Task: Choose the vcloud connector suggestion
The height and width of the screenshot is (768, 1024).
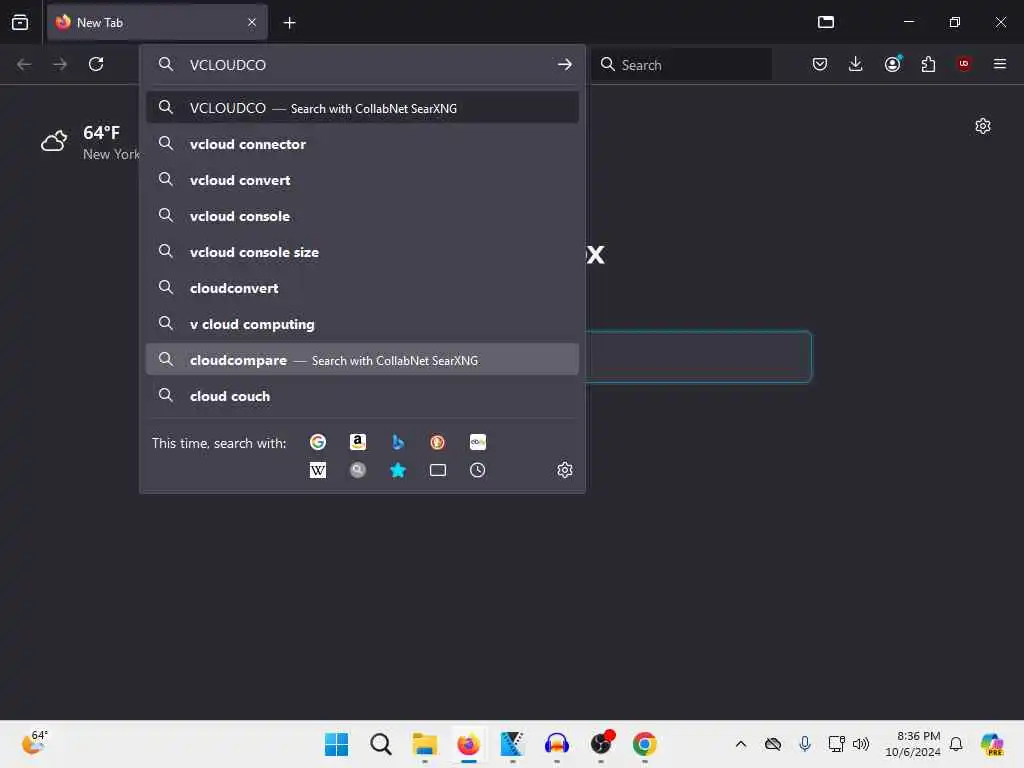Action: [362, 144]
